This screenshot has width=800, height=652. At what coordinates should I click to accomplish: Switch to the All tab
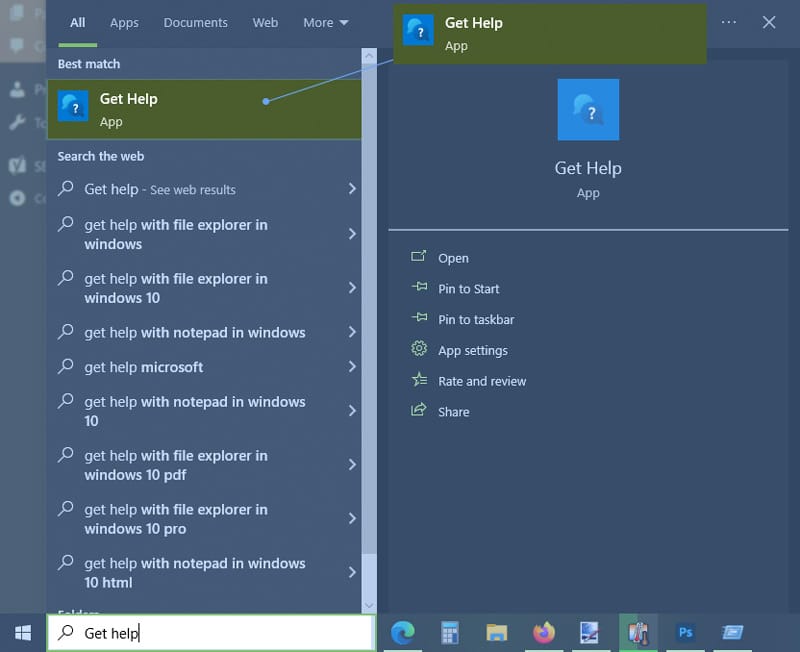click(78, 23)
